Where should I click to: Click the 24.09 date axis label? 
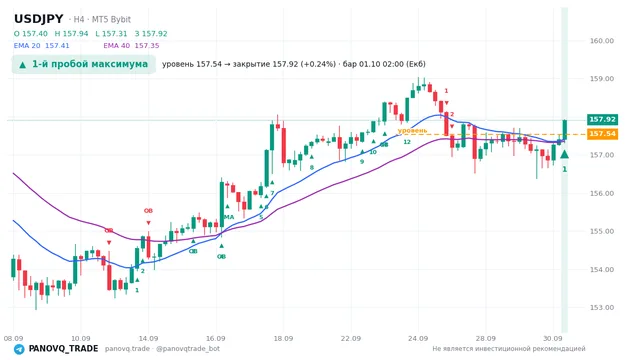tap(418, 338)
